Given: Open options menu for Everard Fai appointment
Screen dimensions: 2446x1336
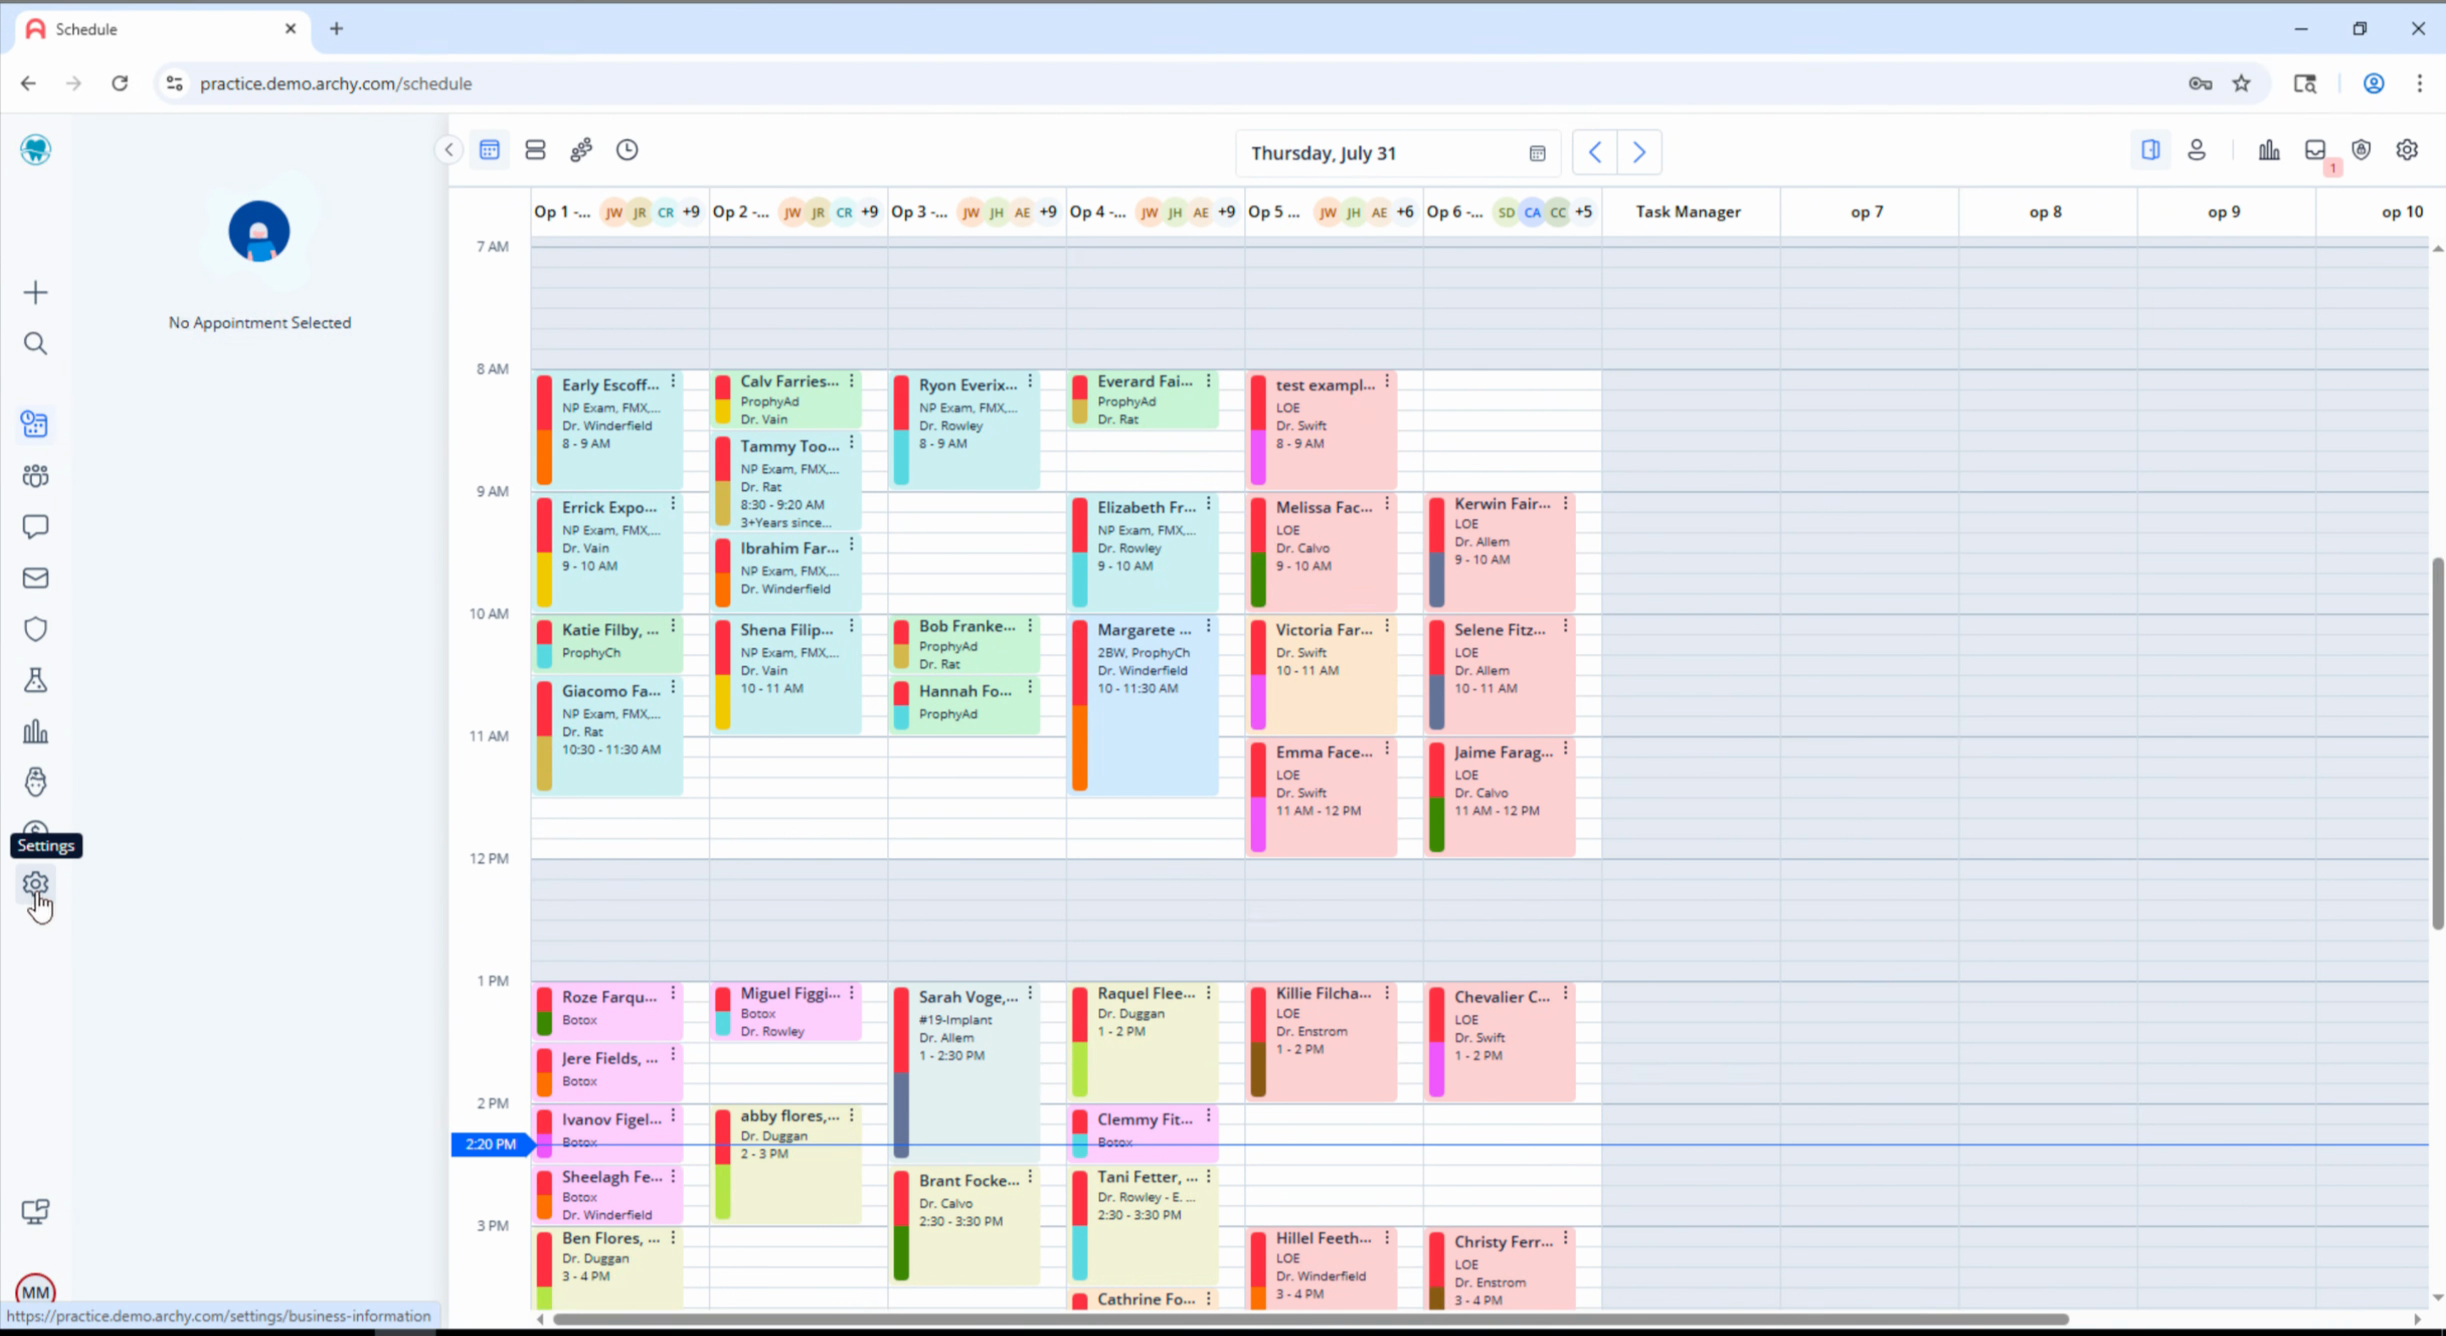Looking at the screenshot, I should click(1209, 381).
